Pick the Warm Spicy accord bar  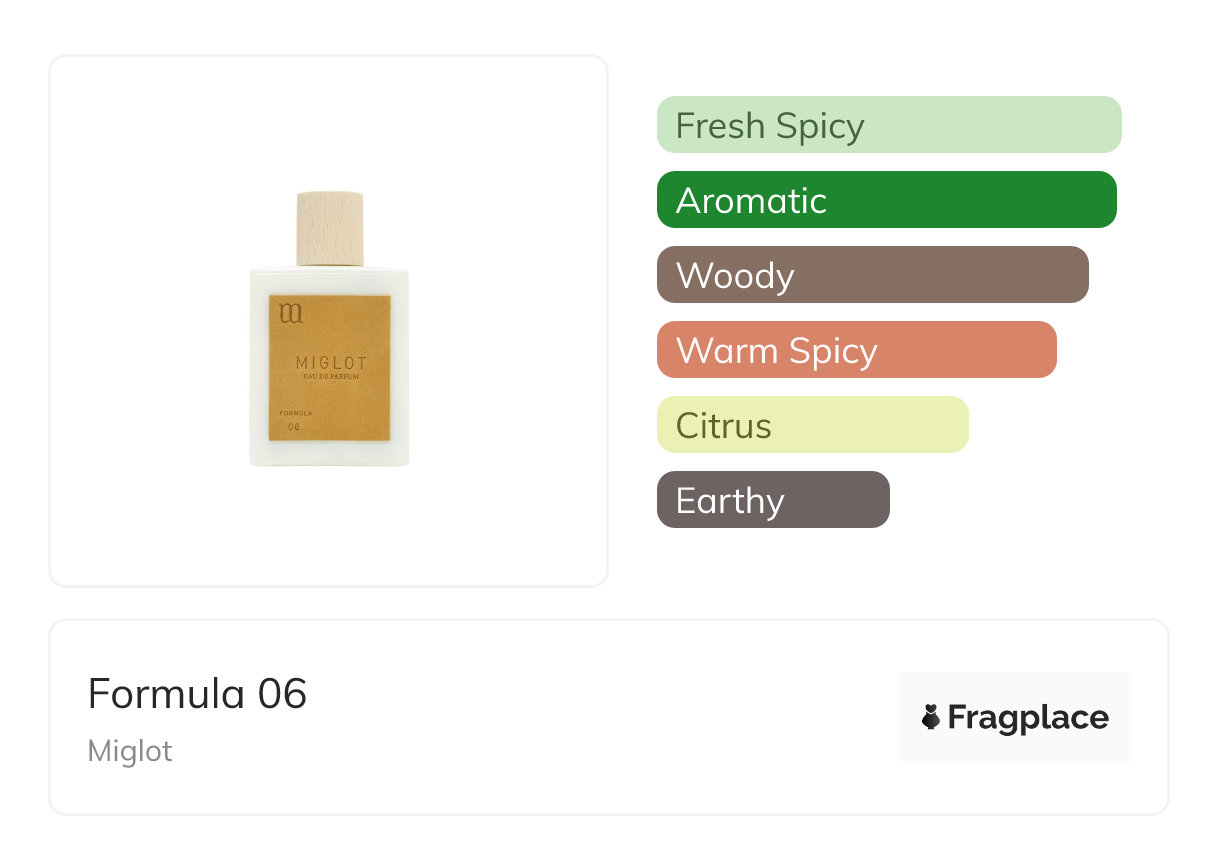pyautogui.click(x=856, y=350)
